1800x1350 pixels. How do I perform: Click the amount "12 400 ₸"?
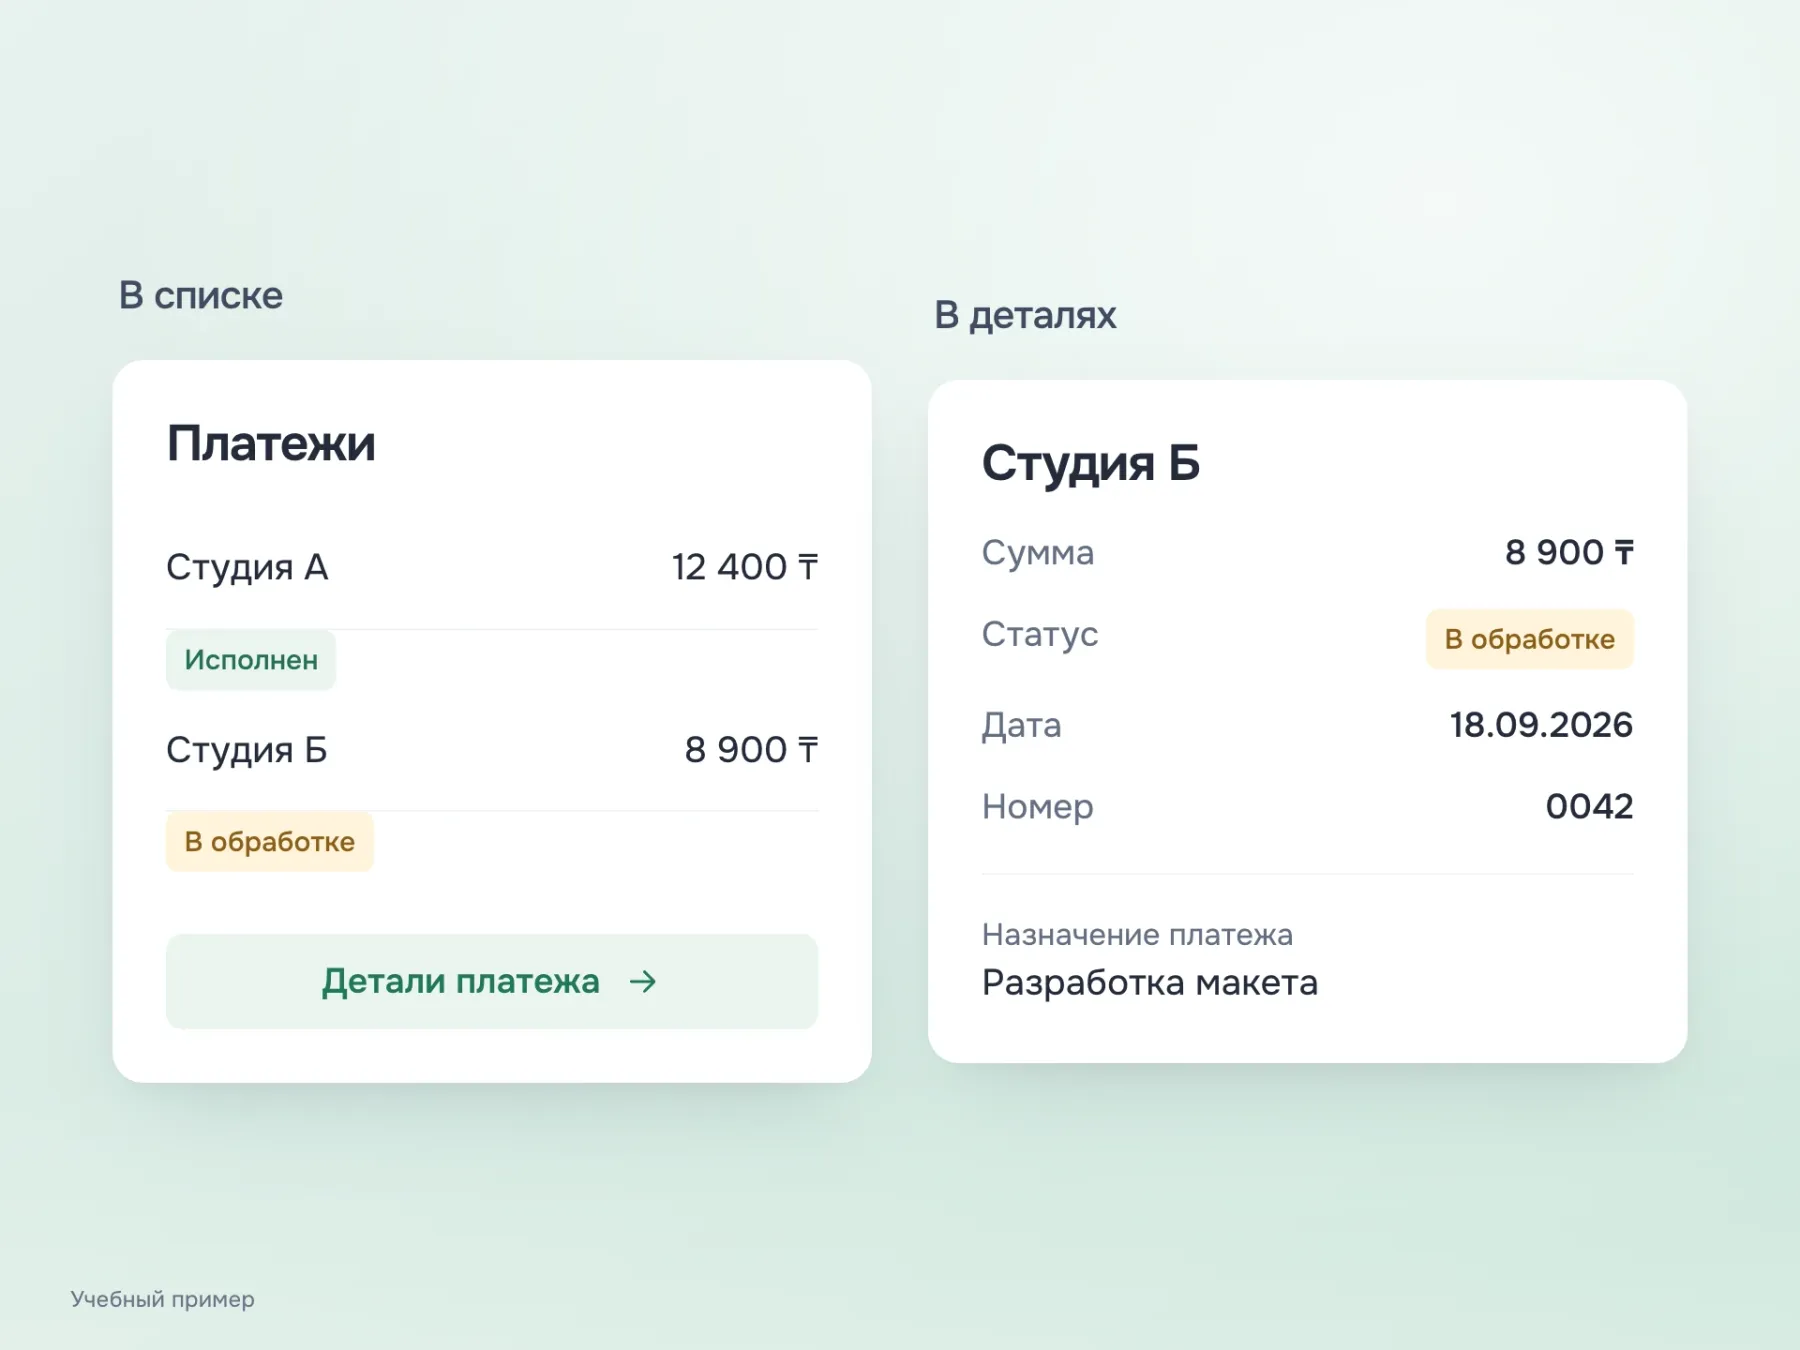click(x=745, y=567)
